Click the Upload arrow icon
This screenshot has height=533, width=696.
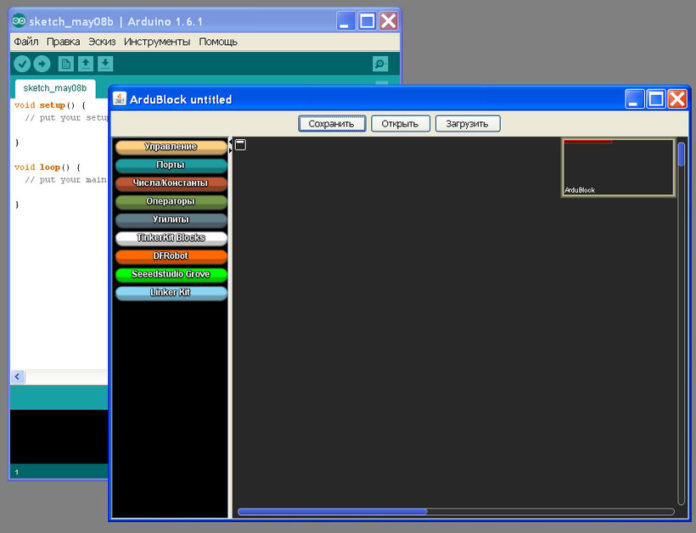coord(42,64)
